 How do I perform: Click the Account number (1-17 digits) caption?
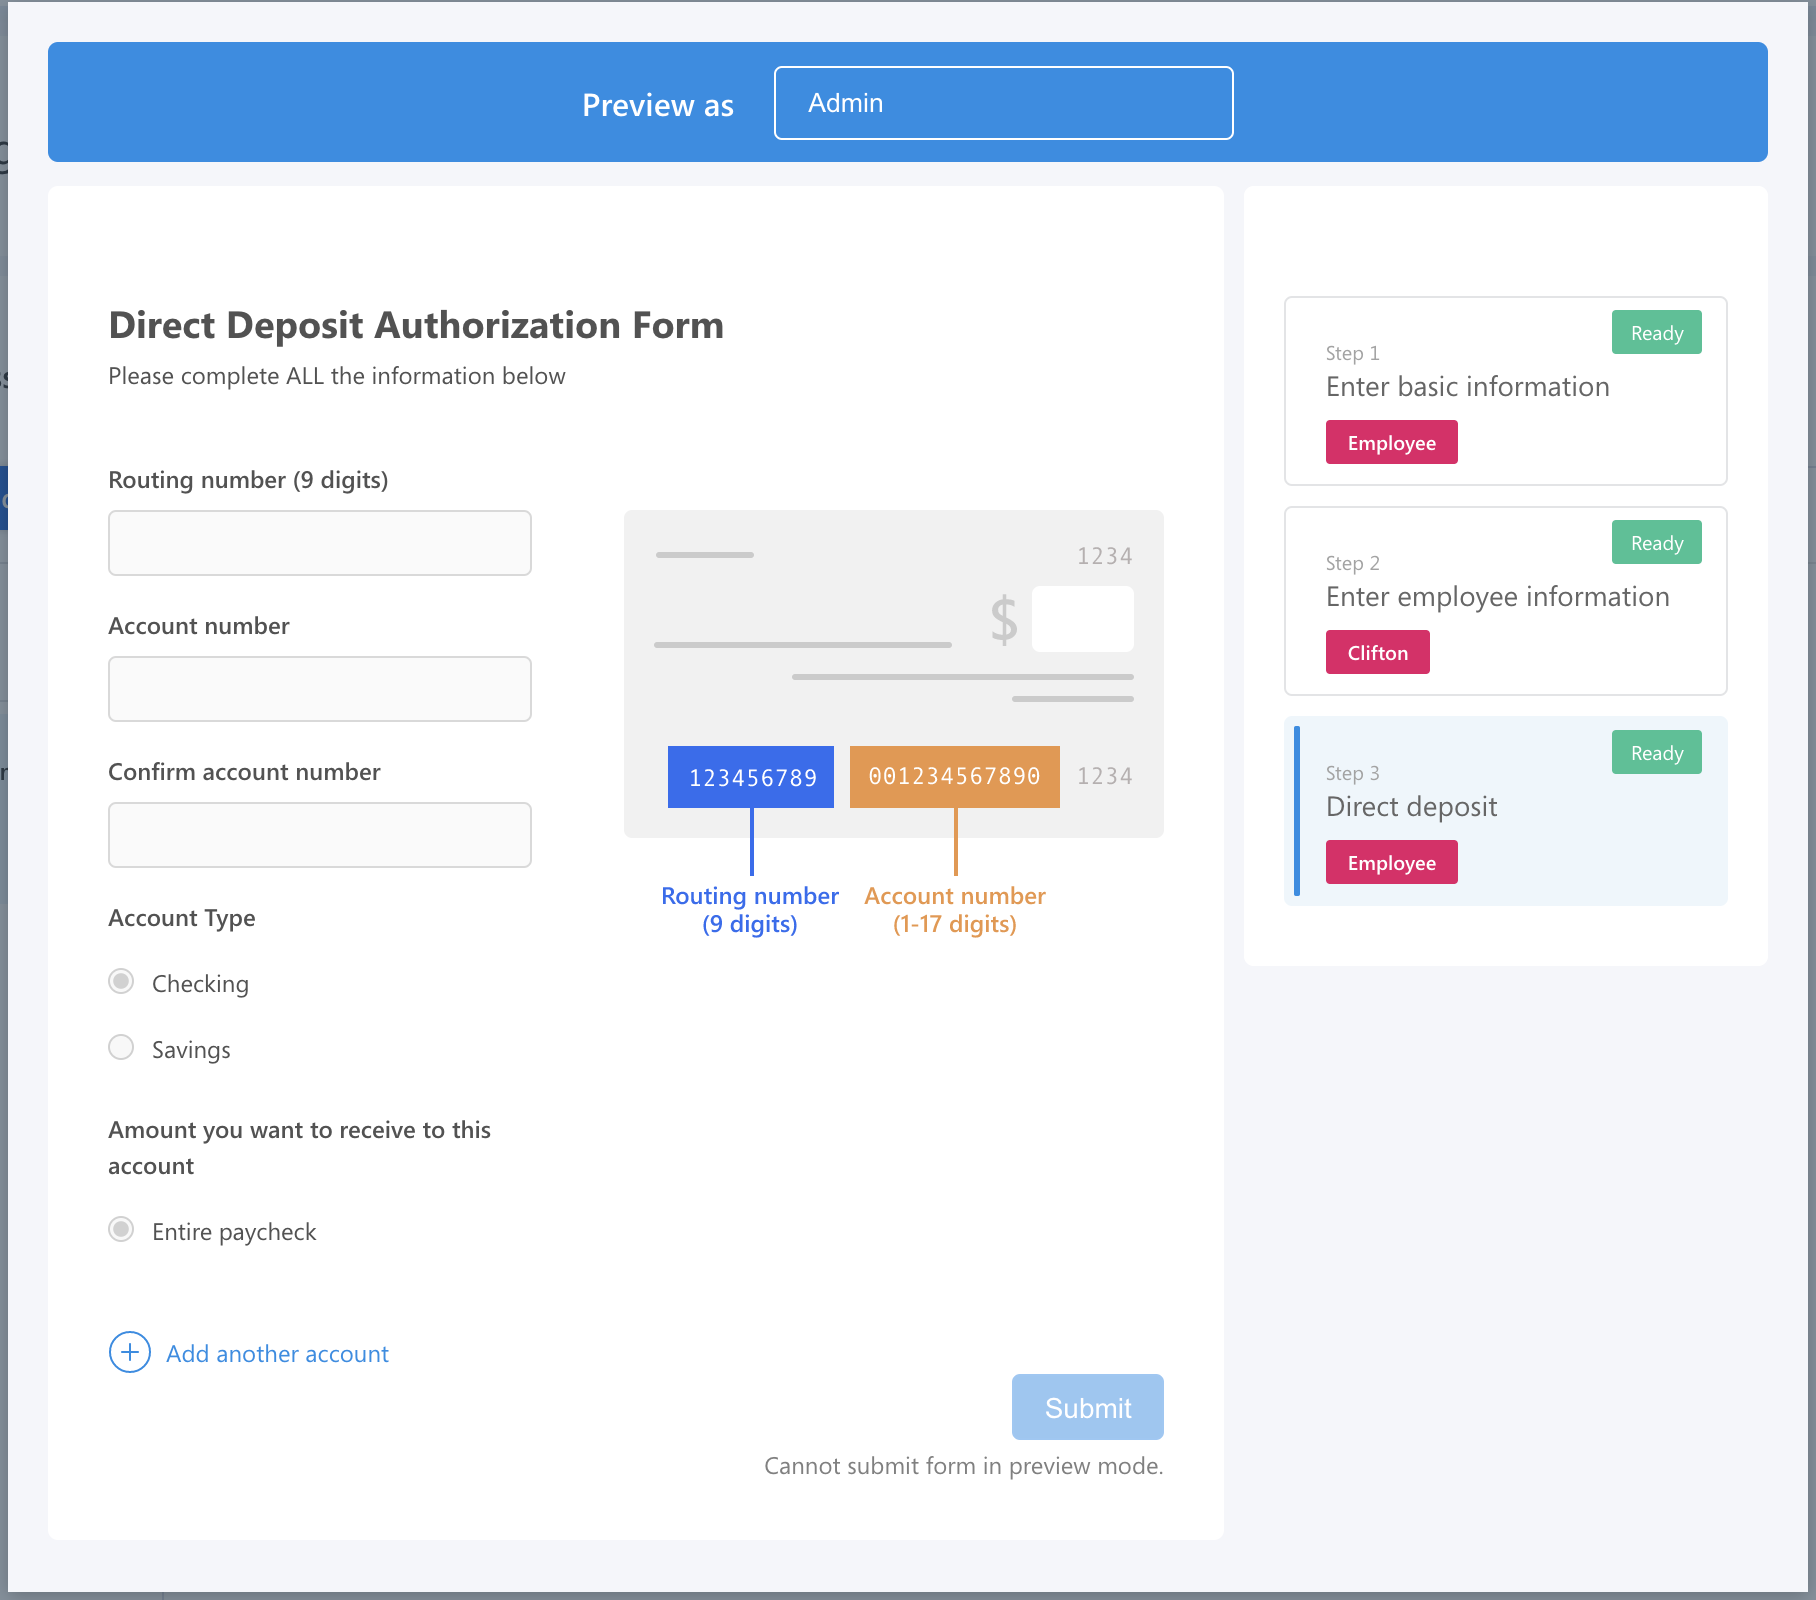(x=955, y=910)
